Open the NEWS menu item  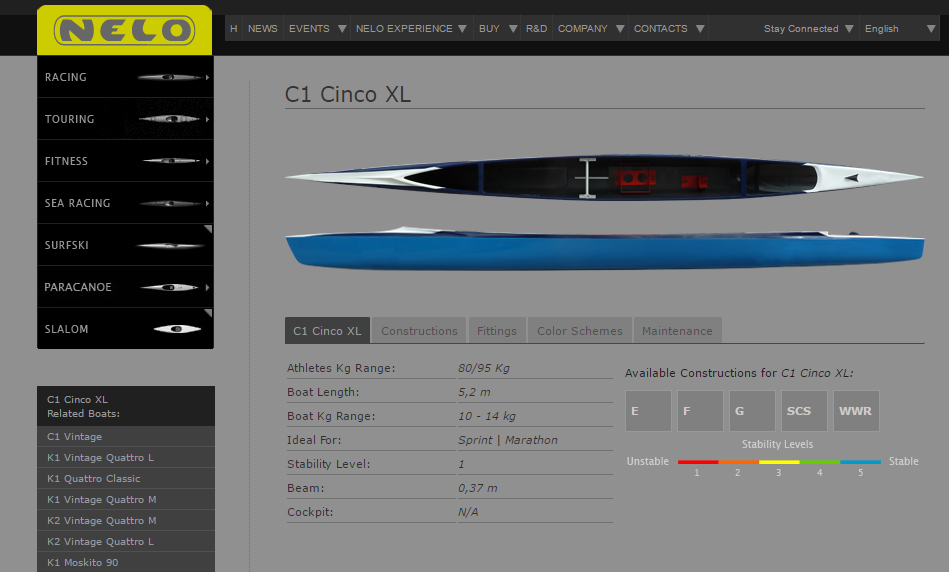tap(263, 28)
